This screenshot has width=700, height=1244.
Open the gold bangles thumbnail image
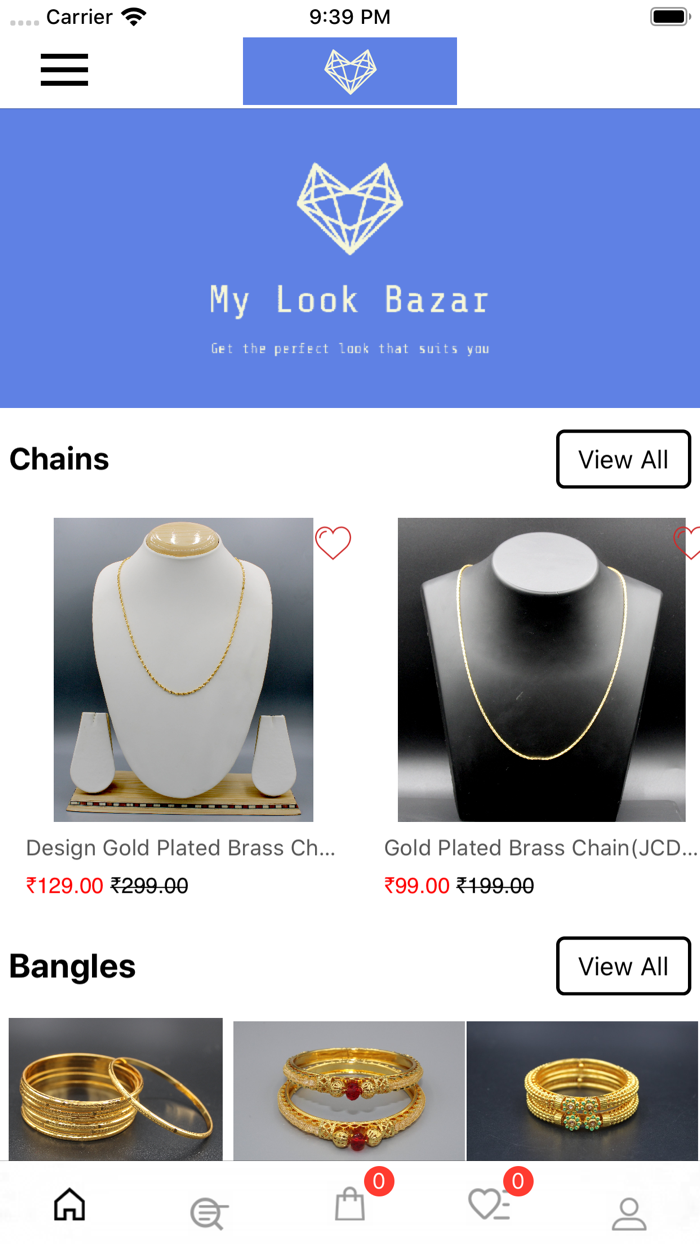(x=115, y=1089)
